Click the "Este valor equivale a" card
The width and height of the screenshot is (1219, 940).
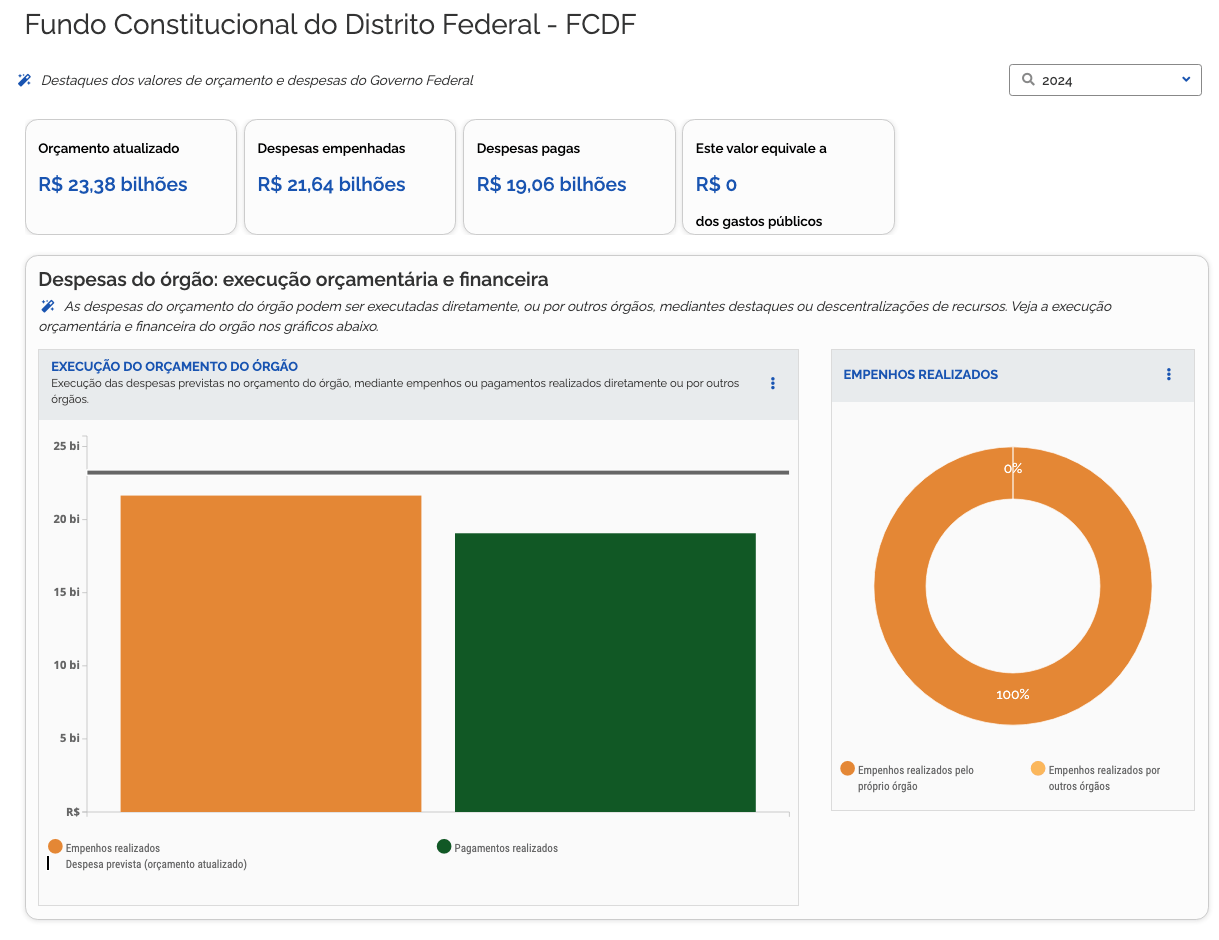point(788,177)
